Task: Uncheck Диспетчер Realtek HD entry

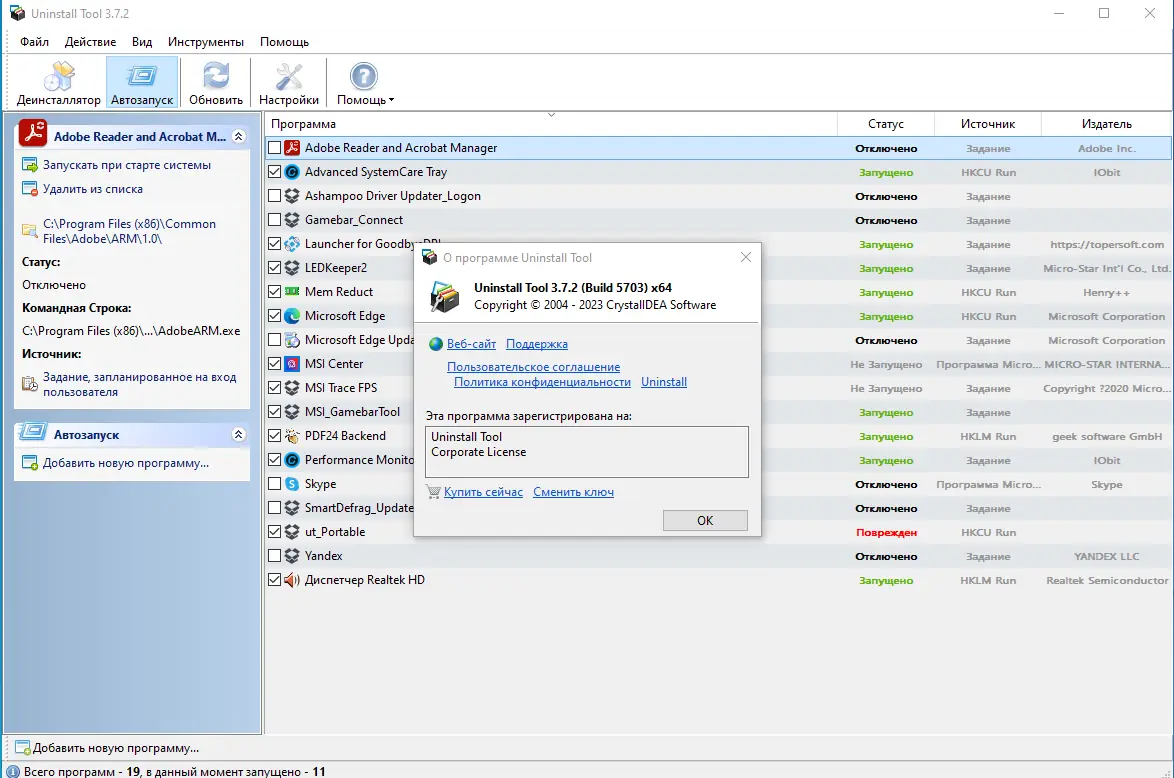Action: coord(275,579)
